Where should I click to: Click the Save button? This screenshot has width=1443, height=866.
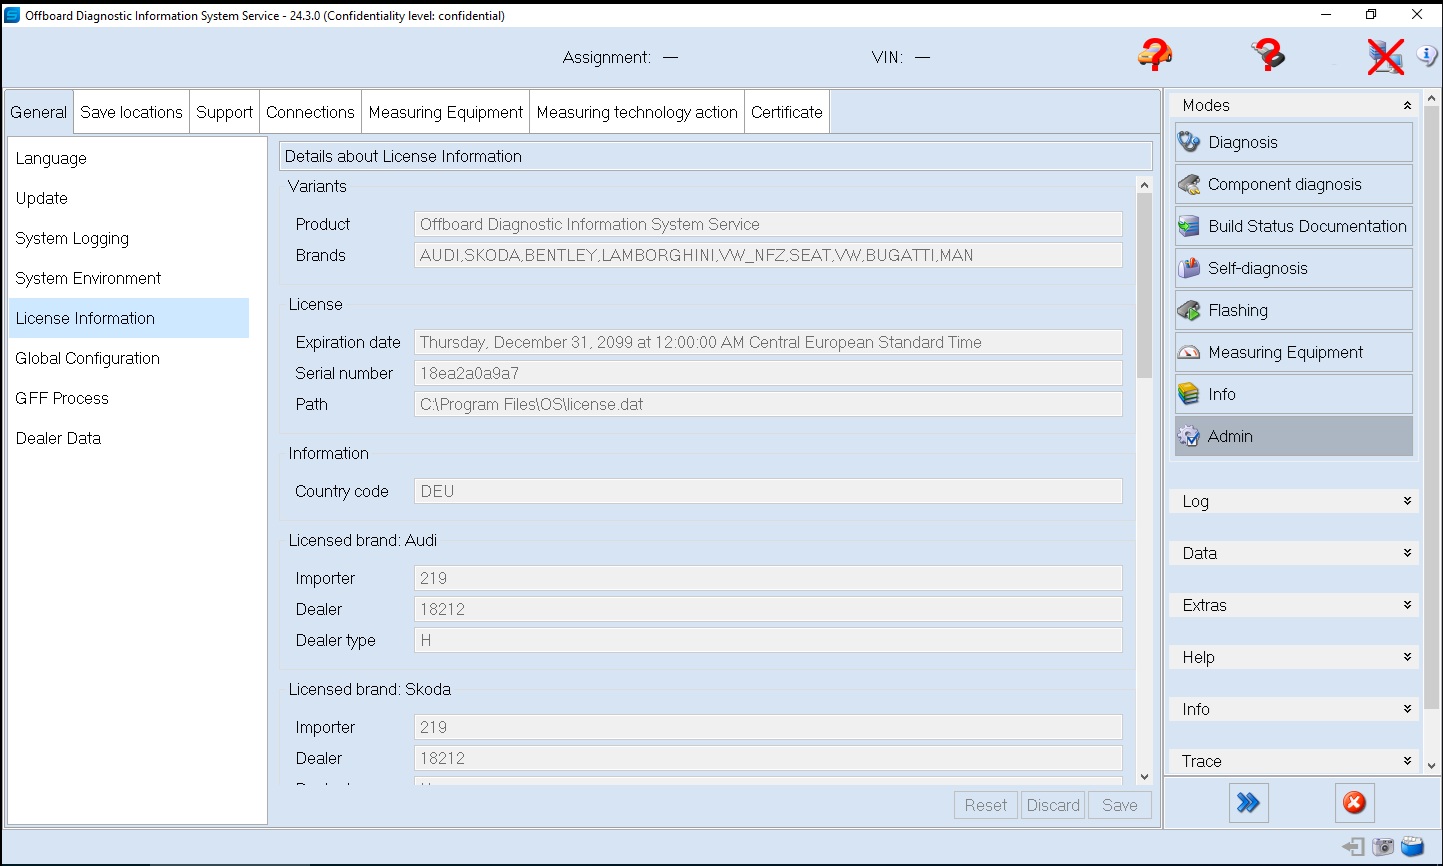pyautogui.click(x=1119, y=804)
